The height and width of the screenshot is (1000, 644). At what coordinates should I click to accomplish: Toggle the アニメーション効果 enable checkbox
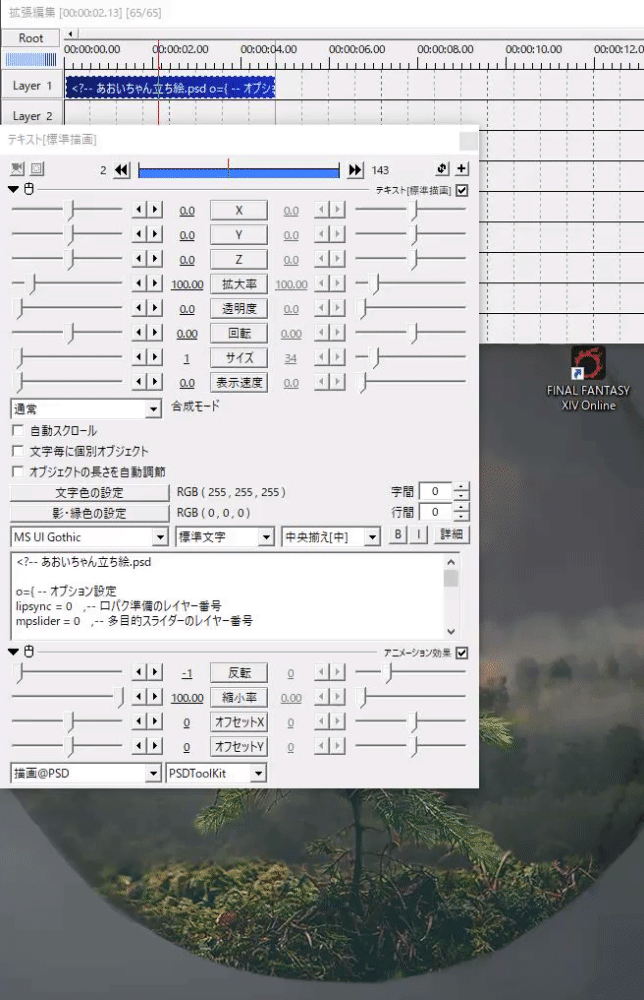[x=462, y=652]
